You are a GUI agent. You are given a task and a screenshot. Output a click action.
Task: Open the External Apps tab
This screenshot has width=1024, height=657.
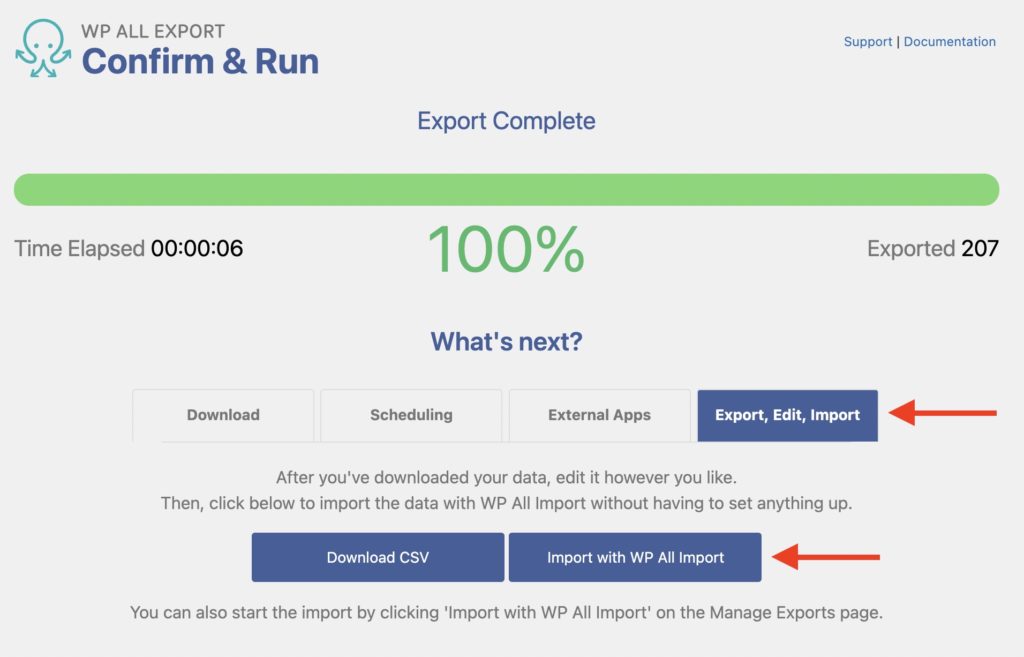[599, 415]
